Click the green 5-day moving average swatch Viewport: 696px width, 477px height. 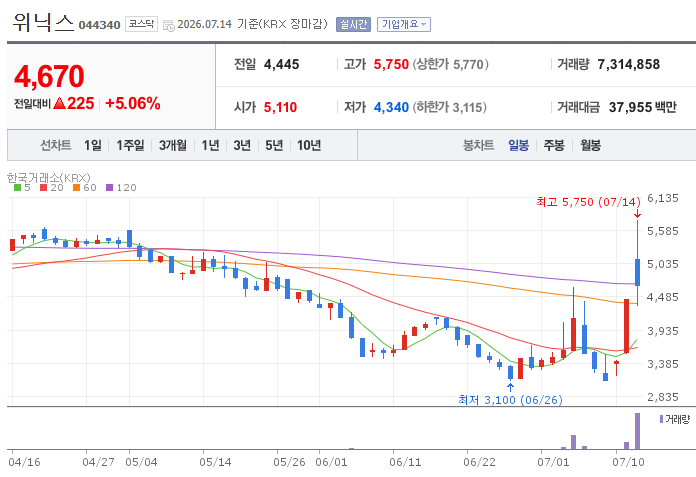point(18,188)
